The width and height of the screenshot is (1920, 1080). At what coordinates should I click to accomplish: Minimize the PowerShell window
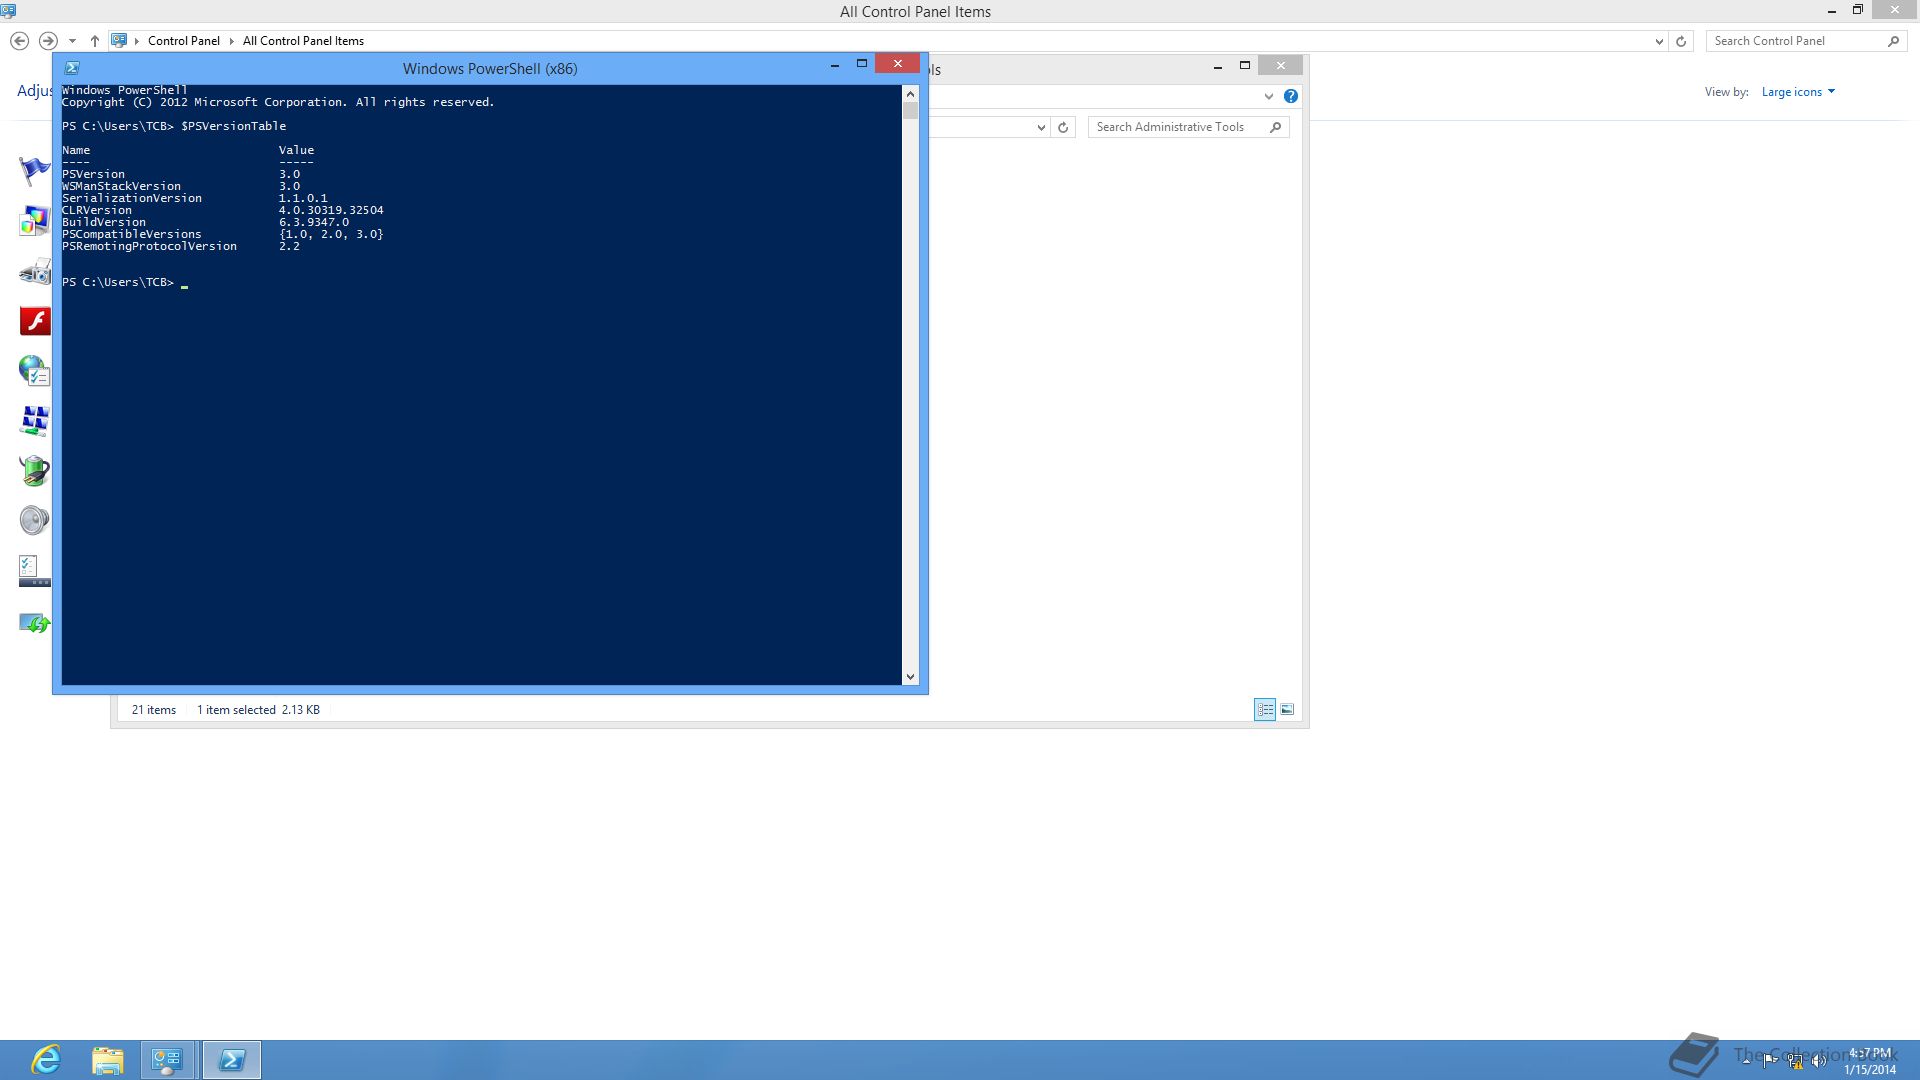(834, 64)
